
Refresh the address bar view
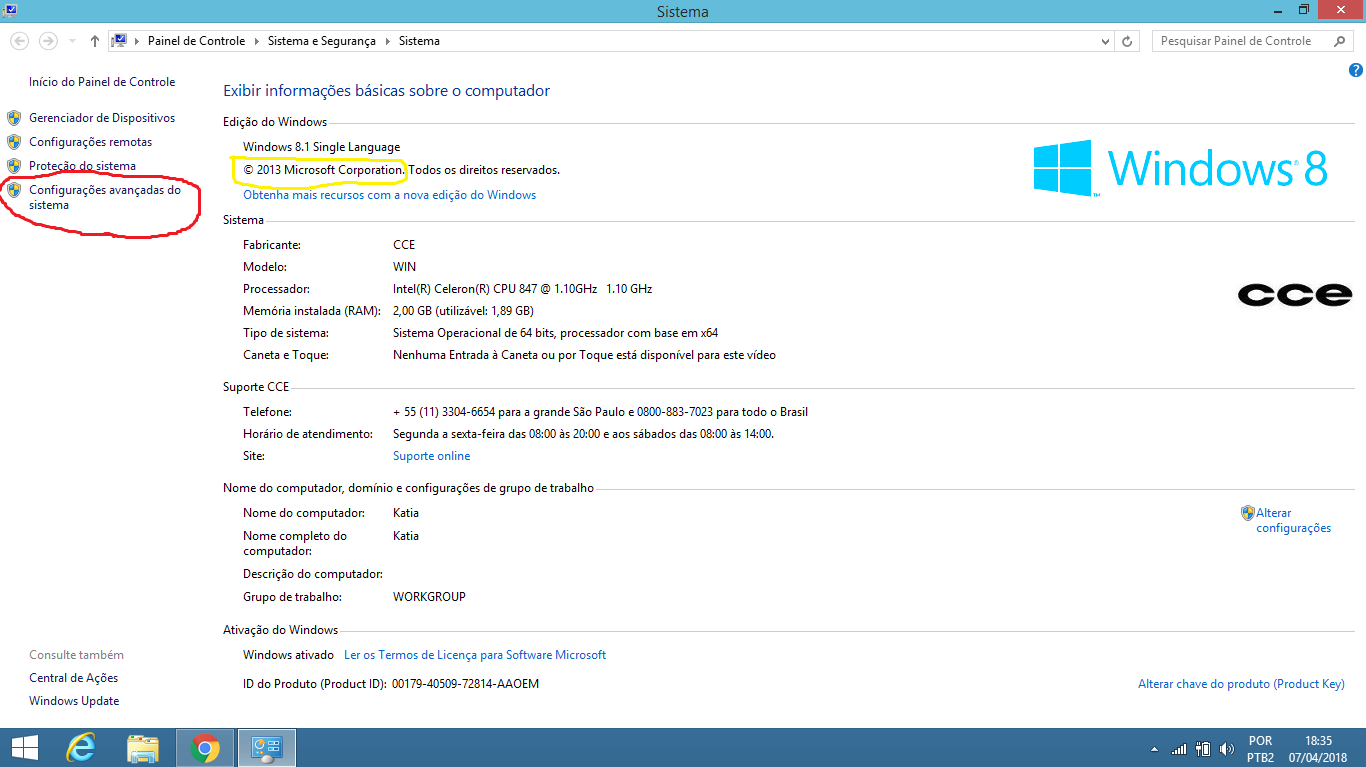pos(1128,41)
